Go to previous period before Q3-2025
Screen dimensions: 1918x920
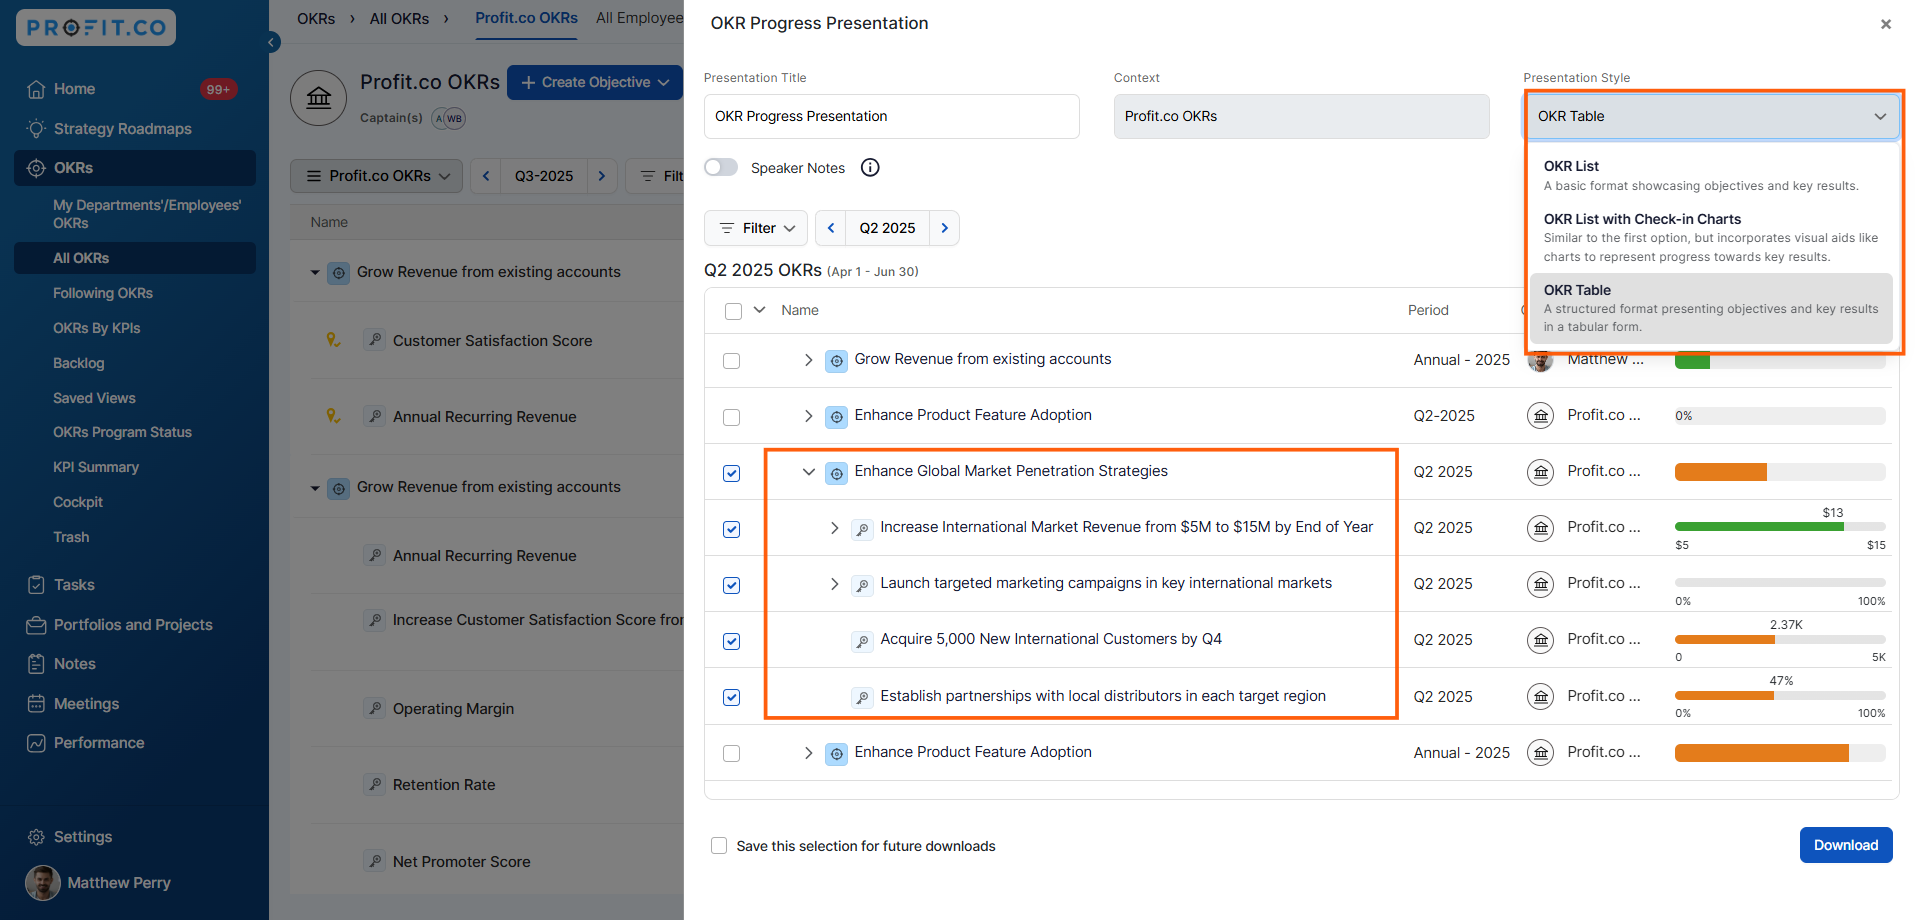pos(486,176)
